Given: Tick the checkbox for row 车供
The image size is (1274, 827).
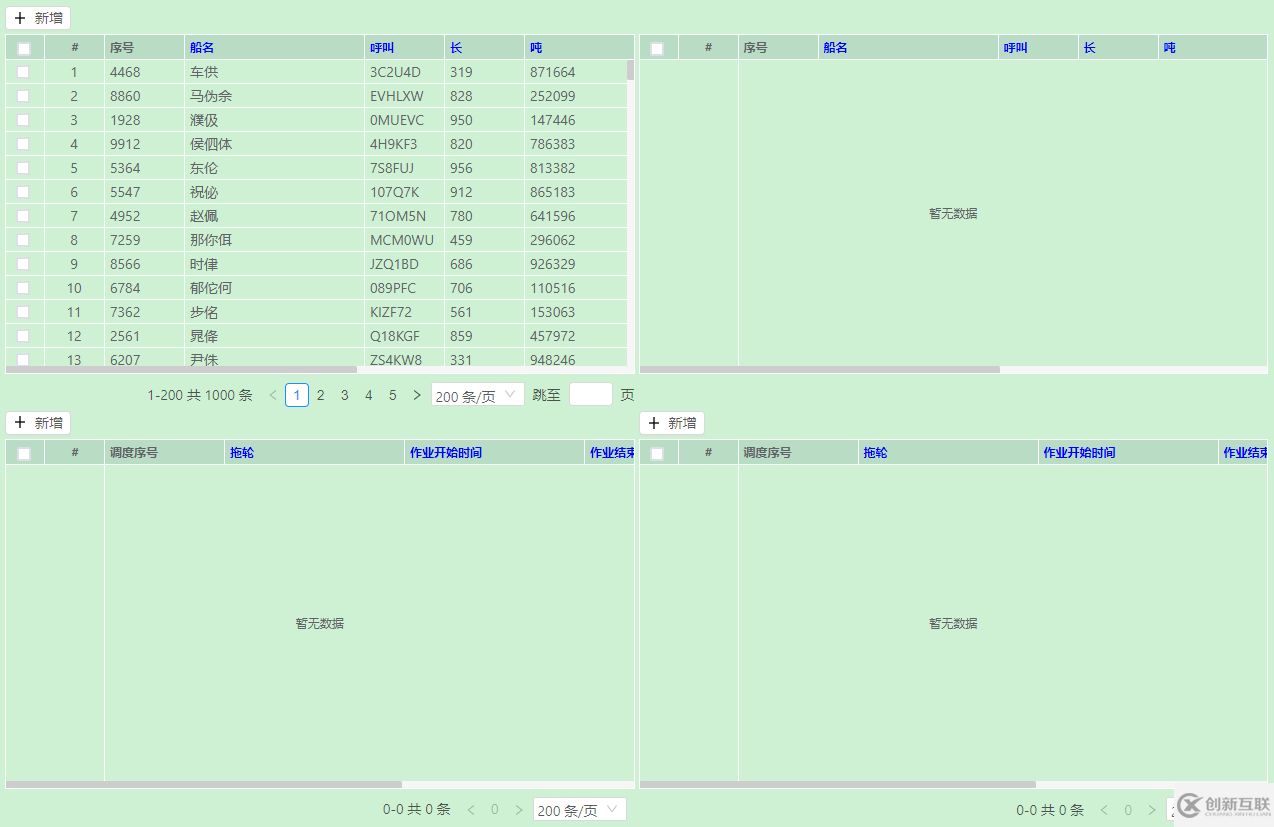Looking at the screenshot, I should pyautogui.click(x=23, y=72).
